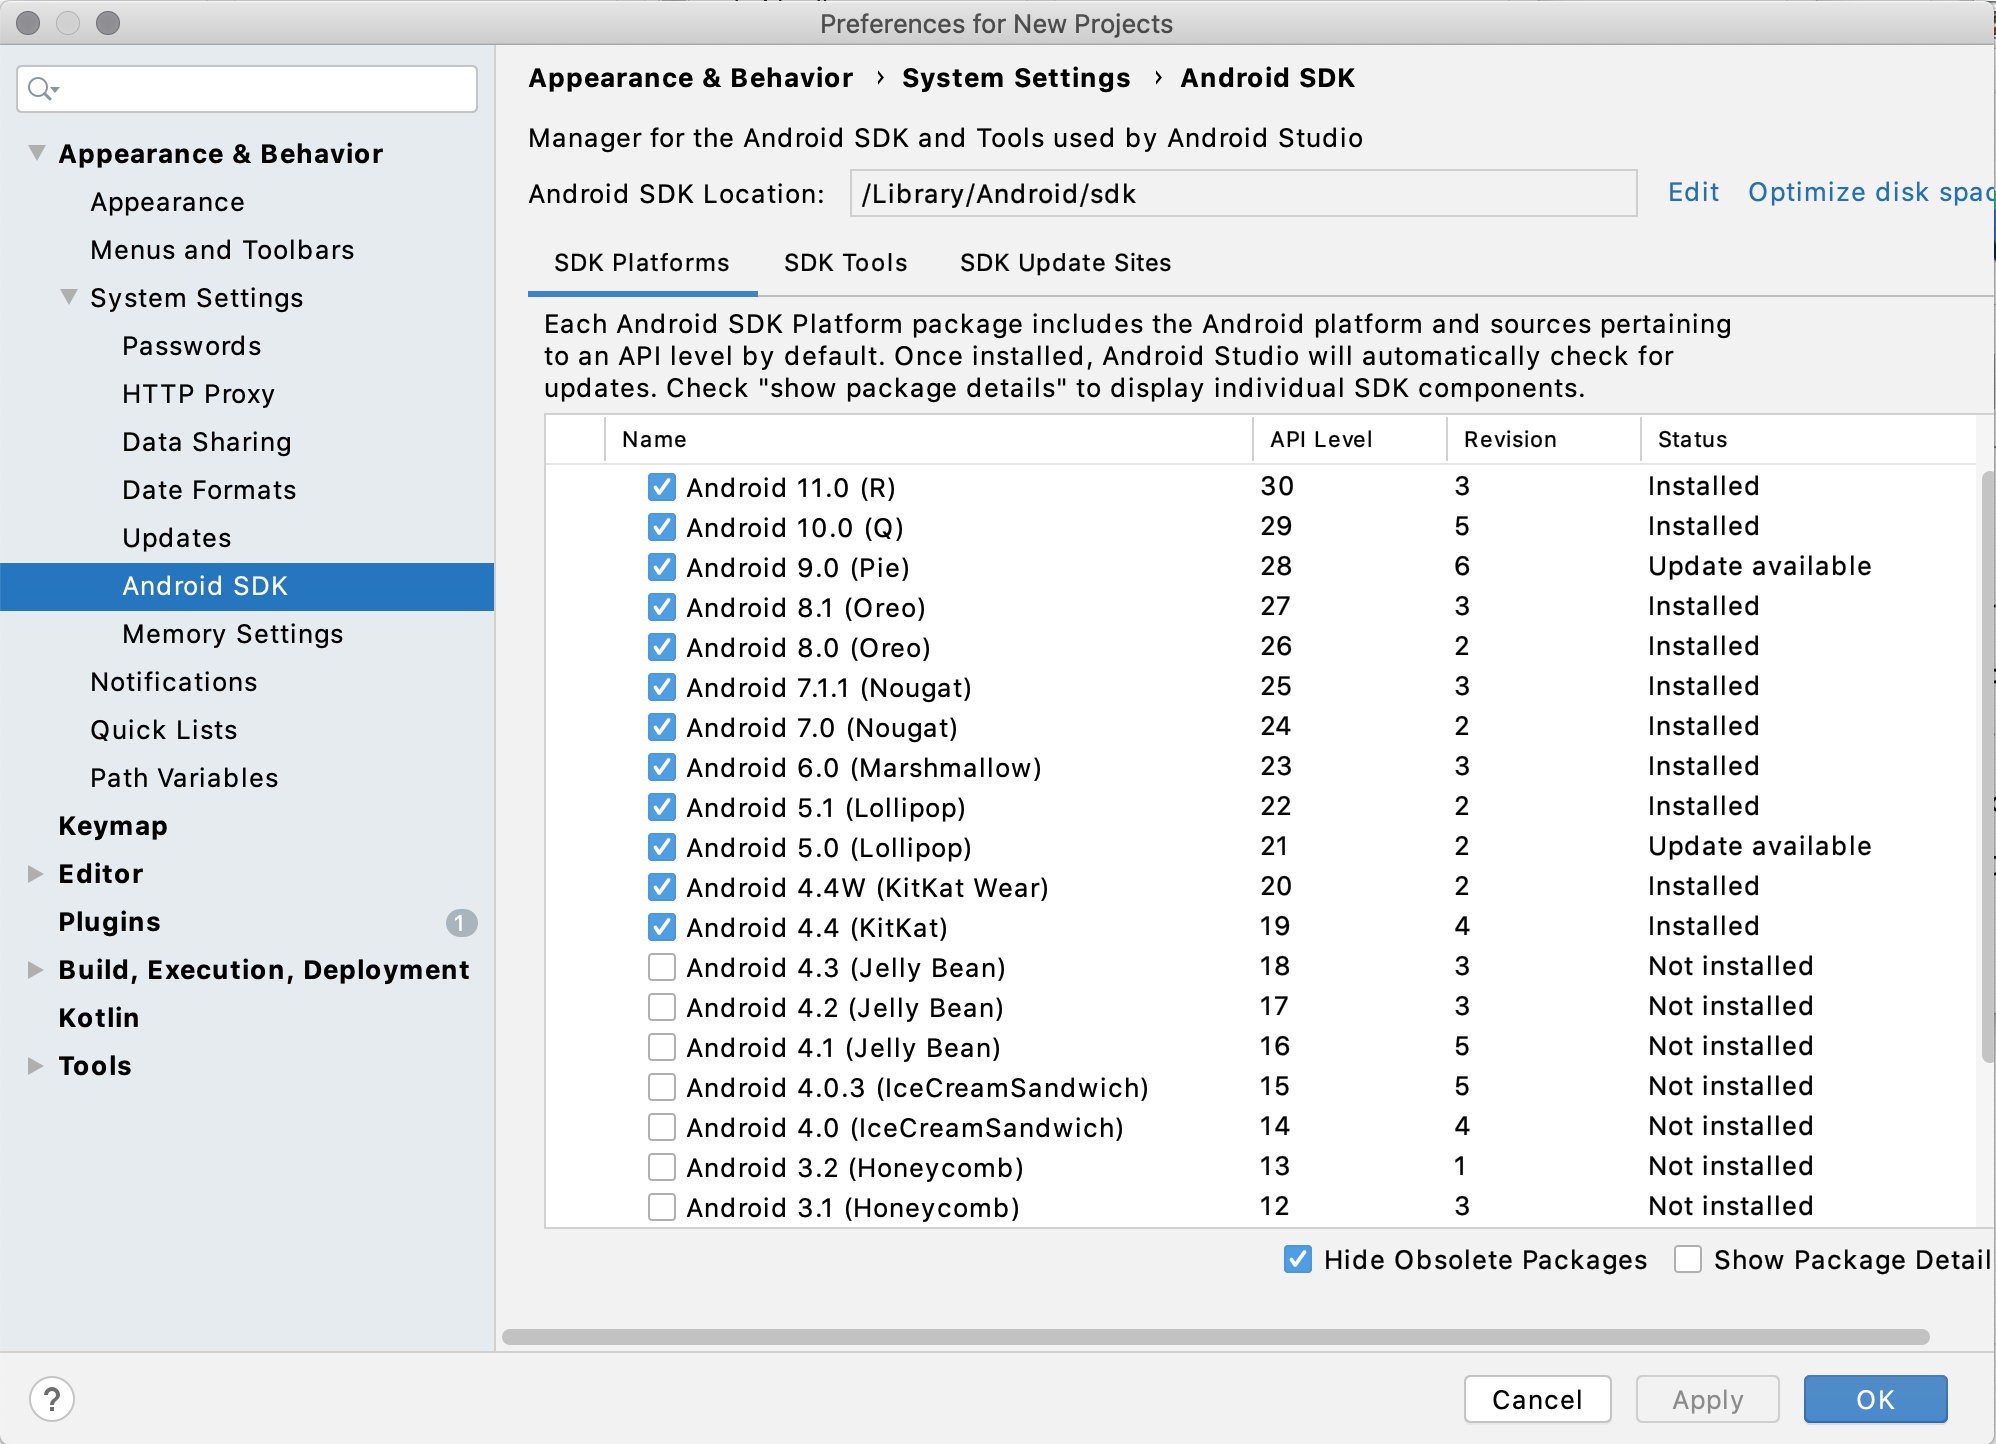Click Edit link for SDK location
The image size is (1996, 1444).
click(1693, 192)
